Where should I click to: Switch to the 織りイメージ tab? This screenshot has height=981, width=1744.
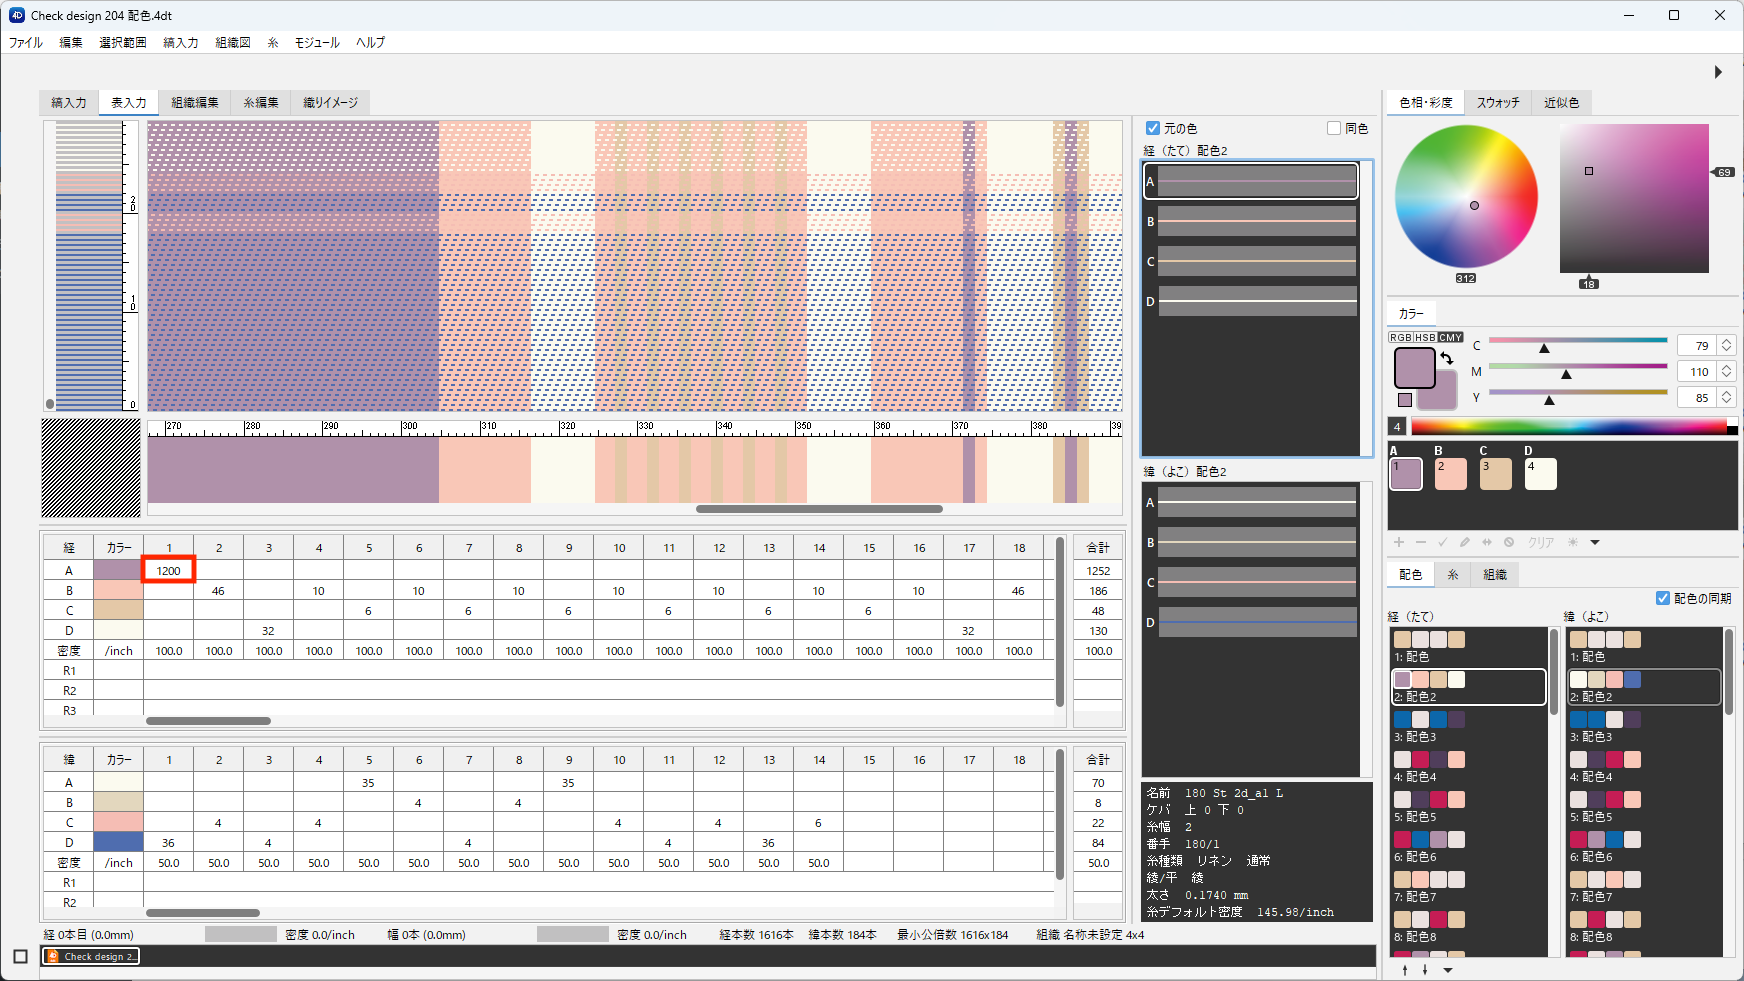(x=330, y=102)
